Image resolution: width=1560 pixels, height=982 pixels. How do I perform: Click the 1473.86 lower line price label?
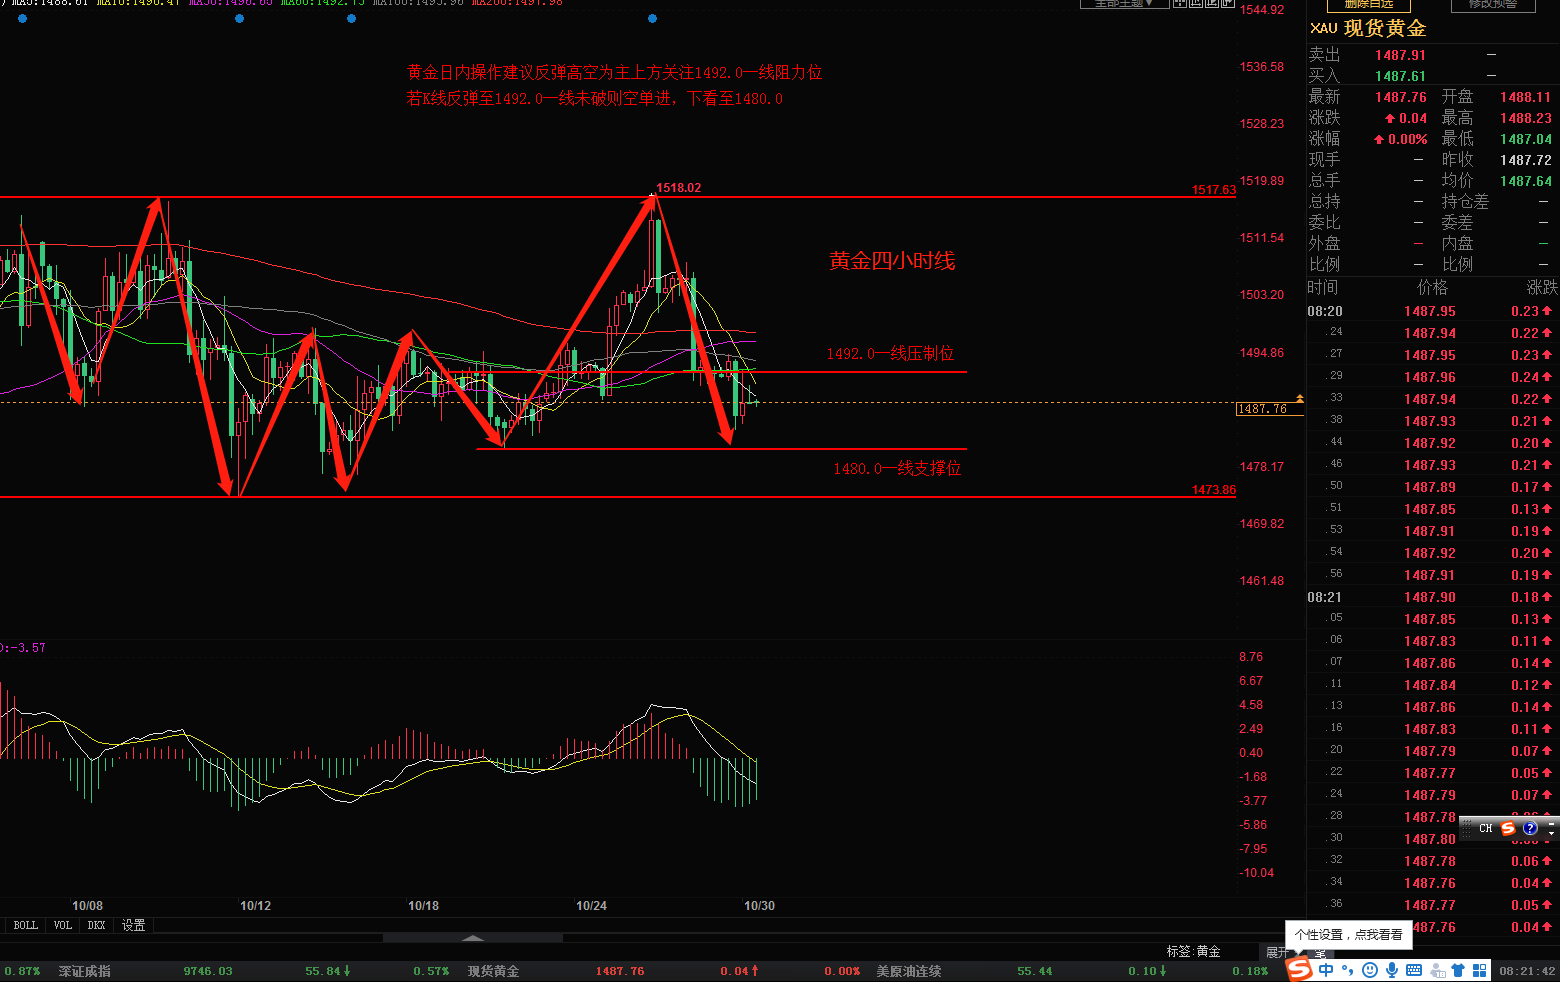pos(1213,490)
